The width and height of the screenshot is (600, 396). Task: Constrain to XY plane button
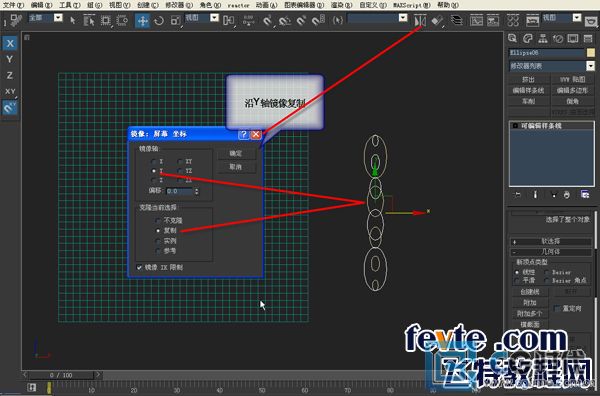click(x=10, y=91)
